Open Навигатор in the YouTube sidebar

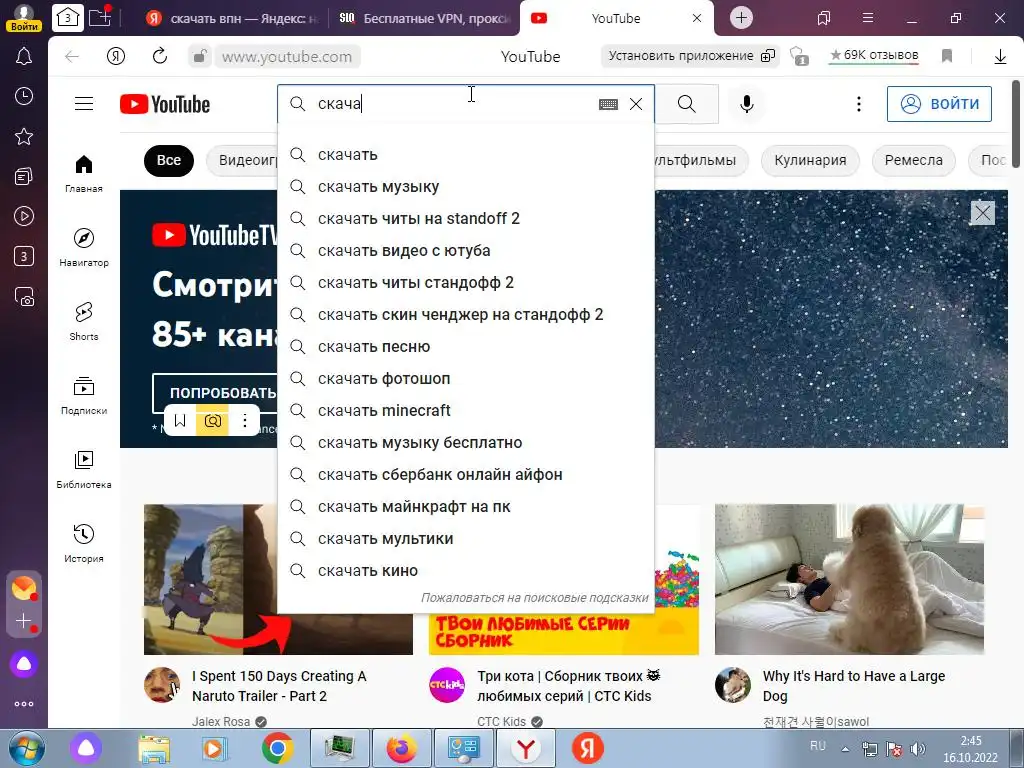[x=84, y=248]
